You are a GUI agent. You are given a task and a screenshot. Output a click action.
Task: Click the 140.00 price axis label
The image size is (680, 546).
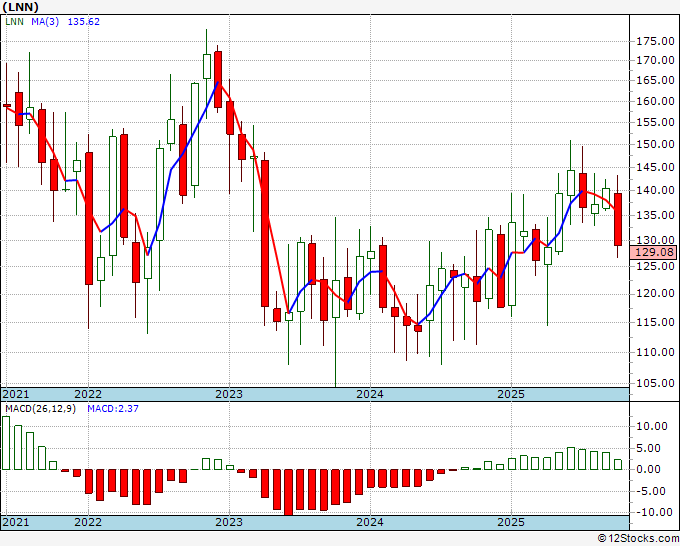(655, 190)
